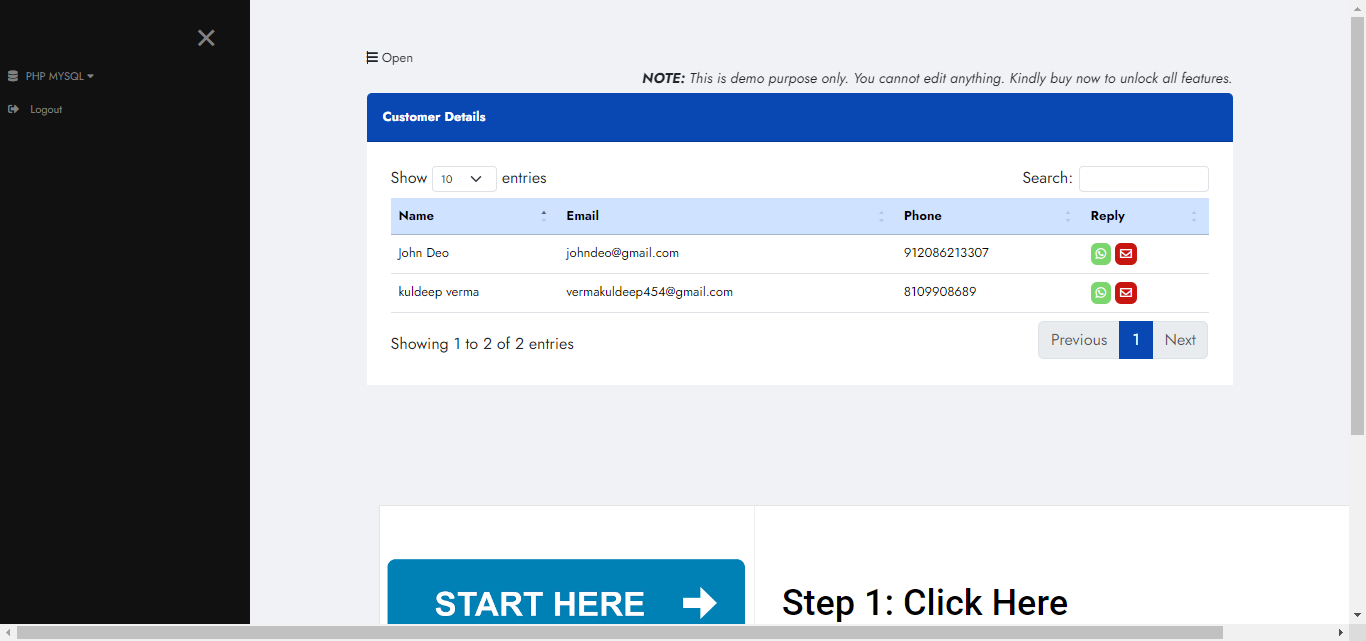Click the START HERE button
Image resolution: width=1366 pixels, height=641 pixels.
pyautogui.click(x=566, y=603)
